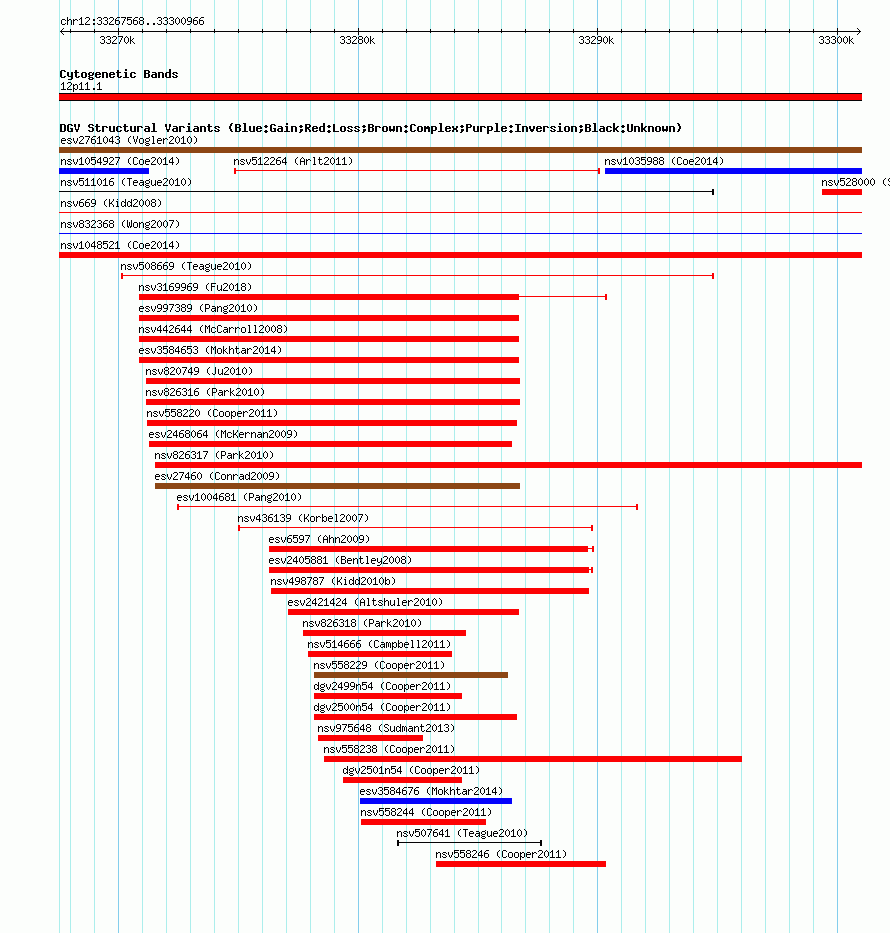890x933 pixels.
Task: Open nsv558238 (Cooper2011) variant label
Action: coord(389,749)
